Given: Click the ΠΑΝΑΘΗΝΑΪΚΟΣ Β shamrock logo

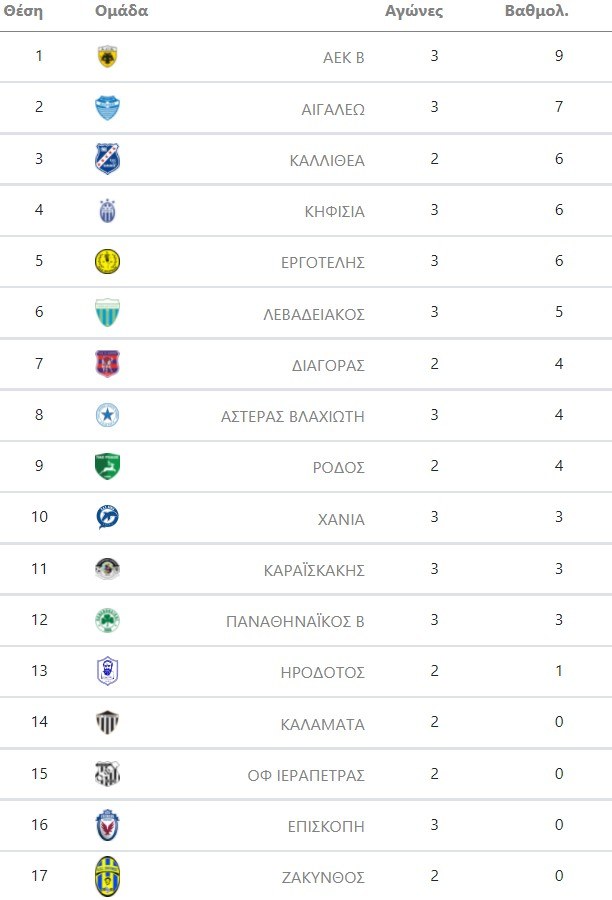Looking at the screenshot, I should [x=107, y=620].
